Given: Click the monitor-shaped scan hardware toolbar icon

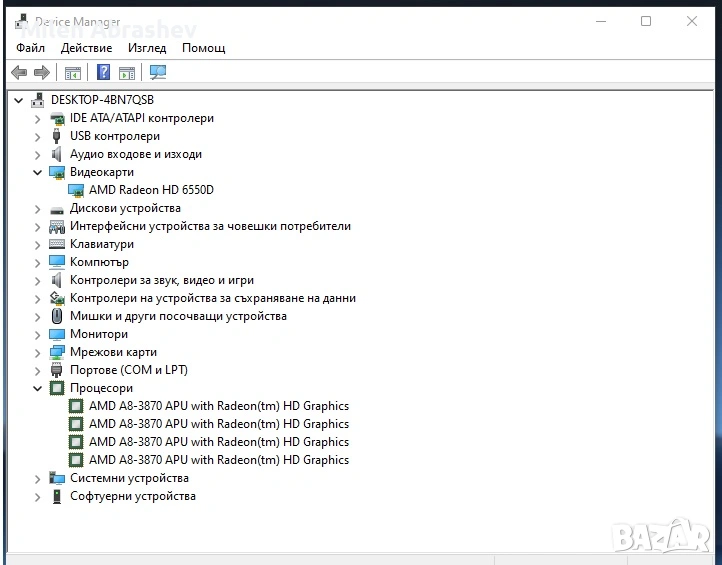Looking at the screenshot, I should [157, 72].
